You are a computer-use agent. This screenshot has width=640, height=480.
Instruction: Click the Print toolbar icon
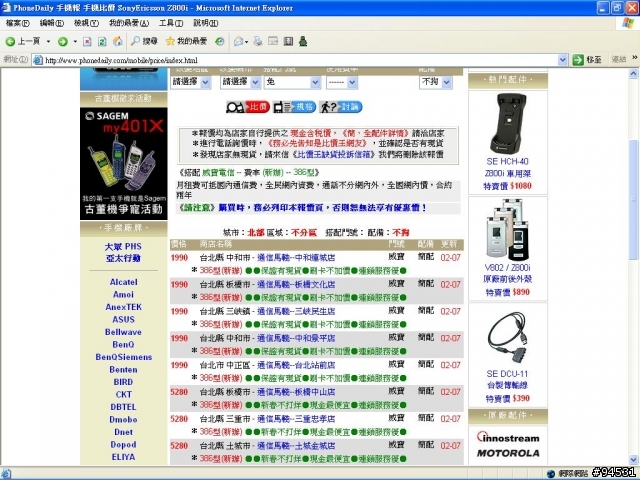pos(258,41)
